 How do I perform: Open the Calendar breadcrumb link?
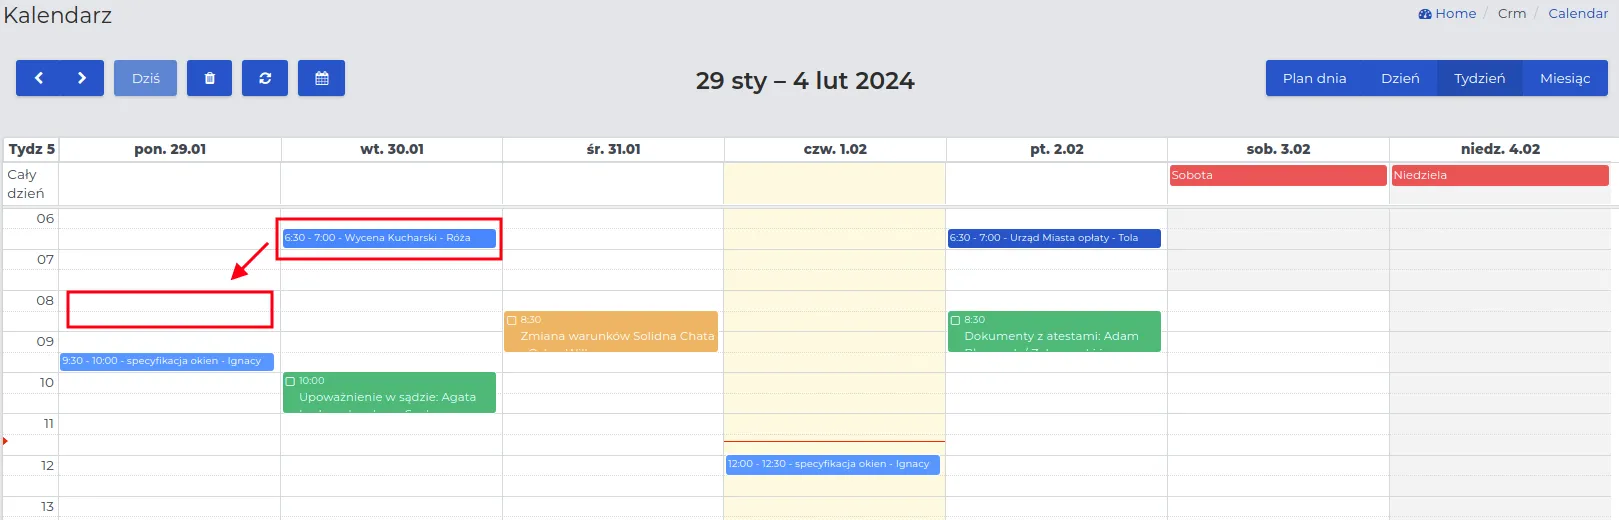(1578, 14)
